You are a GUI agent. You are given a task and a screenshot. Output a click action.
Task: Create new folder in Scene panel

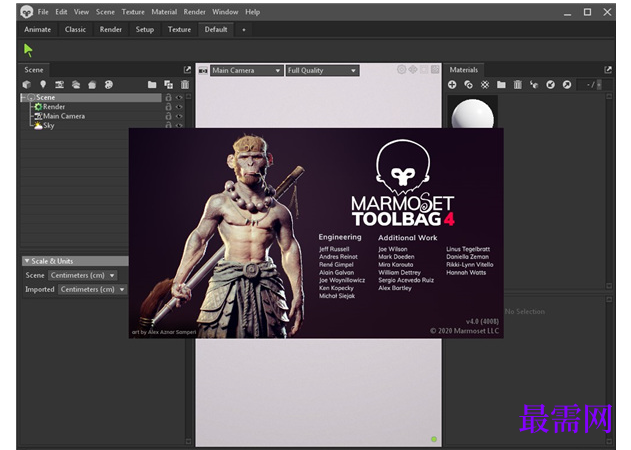152,85
